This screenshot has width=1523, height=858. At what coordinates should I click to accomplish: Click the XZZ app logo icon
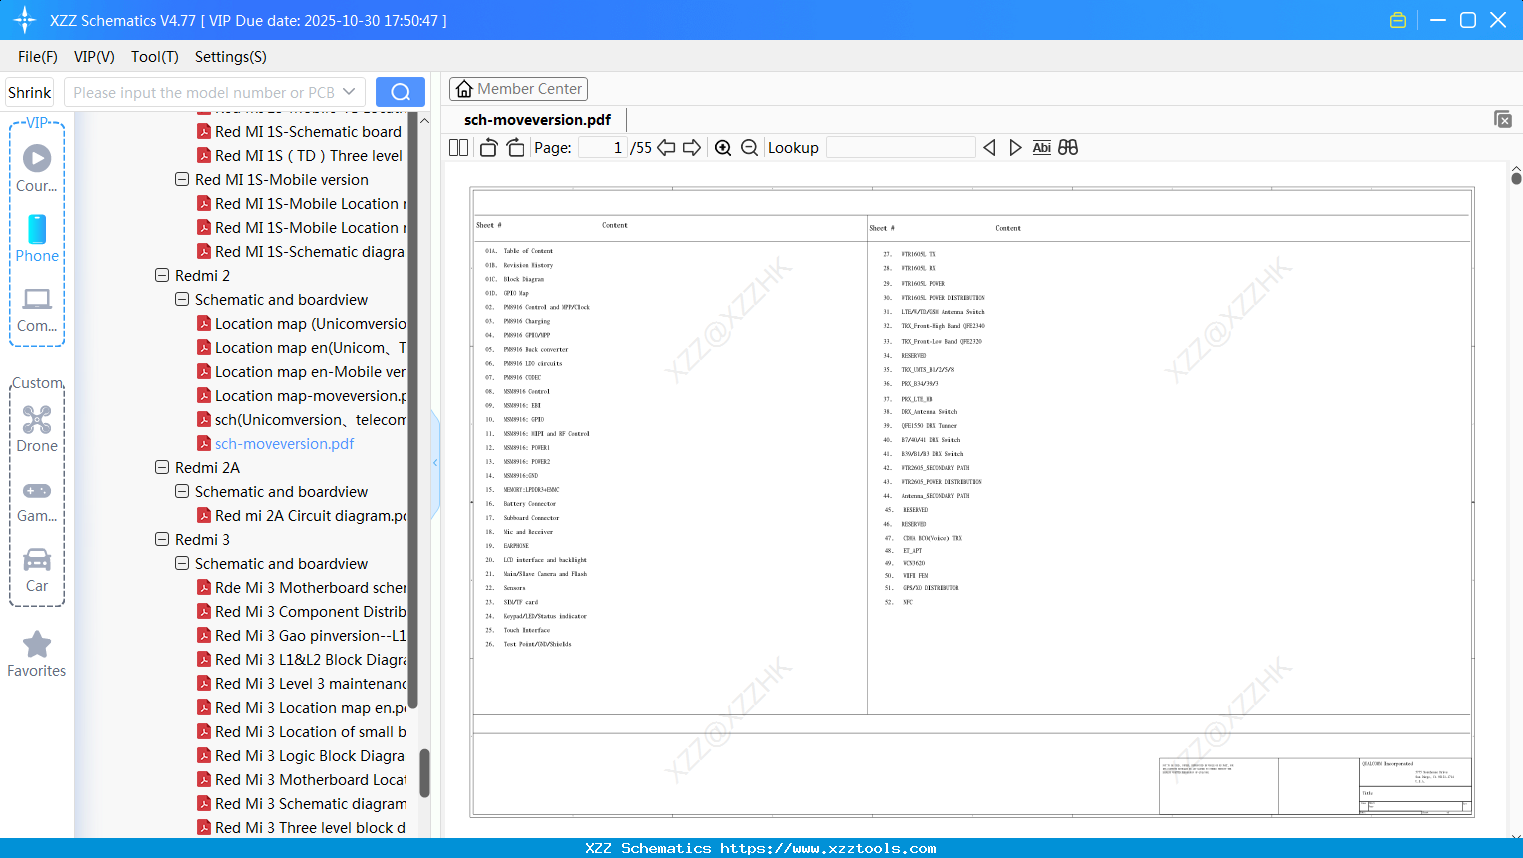coord(24,20)
